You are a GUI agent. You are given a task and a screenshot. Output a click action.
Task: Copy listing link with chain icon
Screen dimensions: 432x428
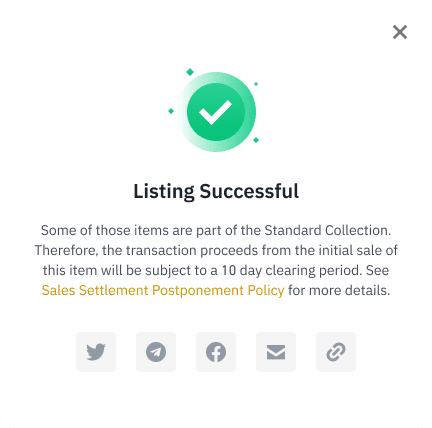coord(336,352)
